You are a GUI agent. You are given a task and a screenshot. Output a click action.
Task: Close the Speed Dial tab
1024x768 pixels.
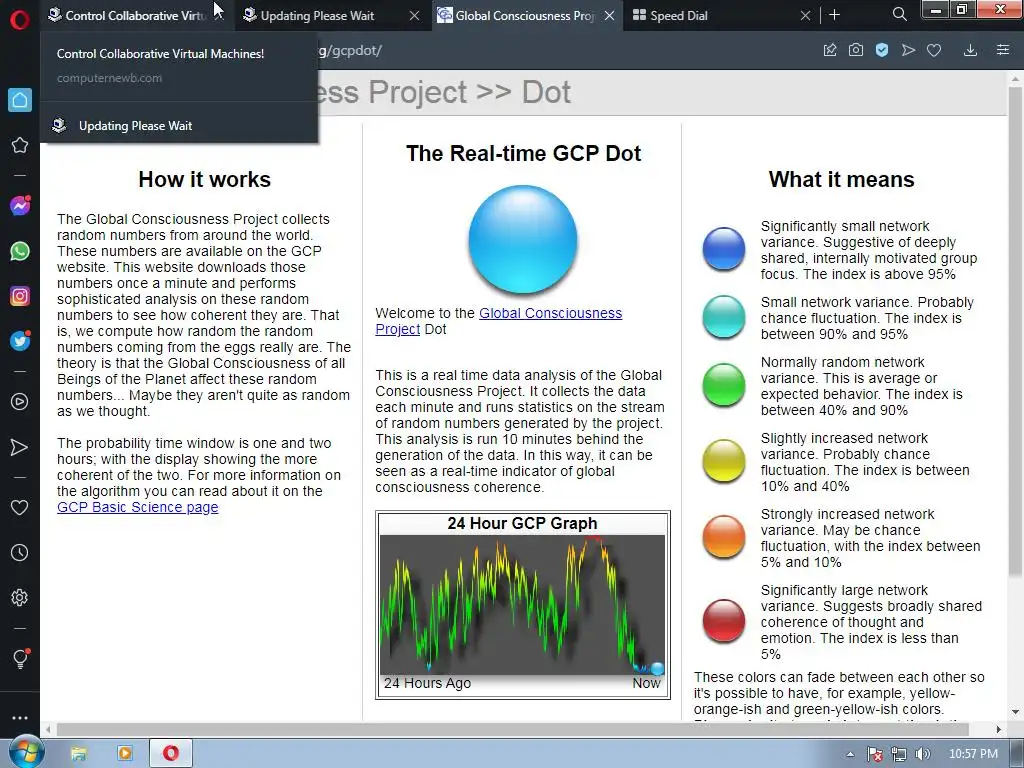point(805,15)
